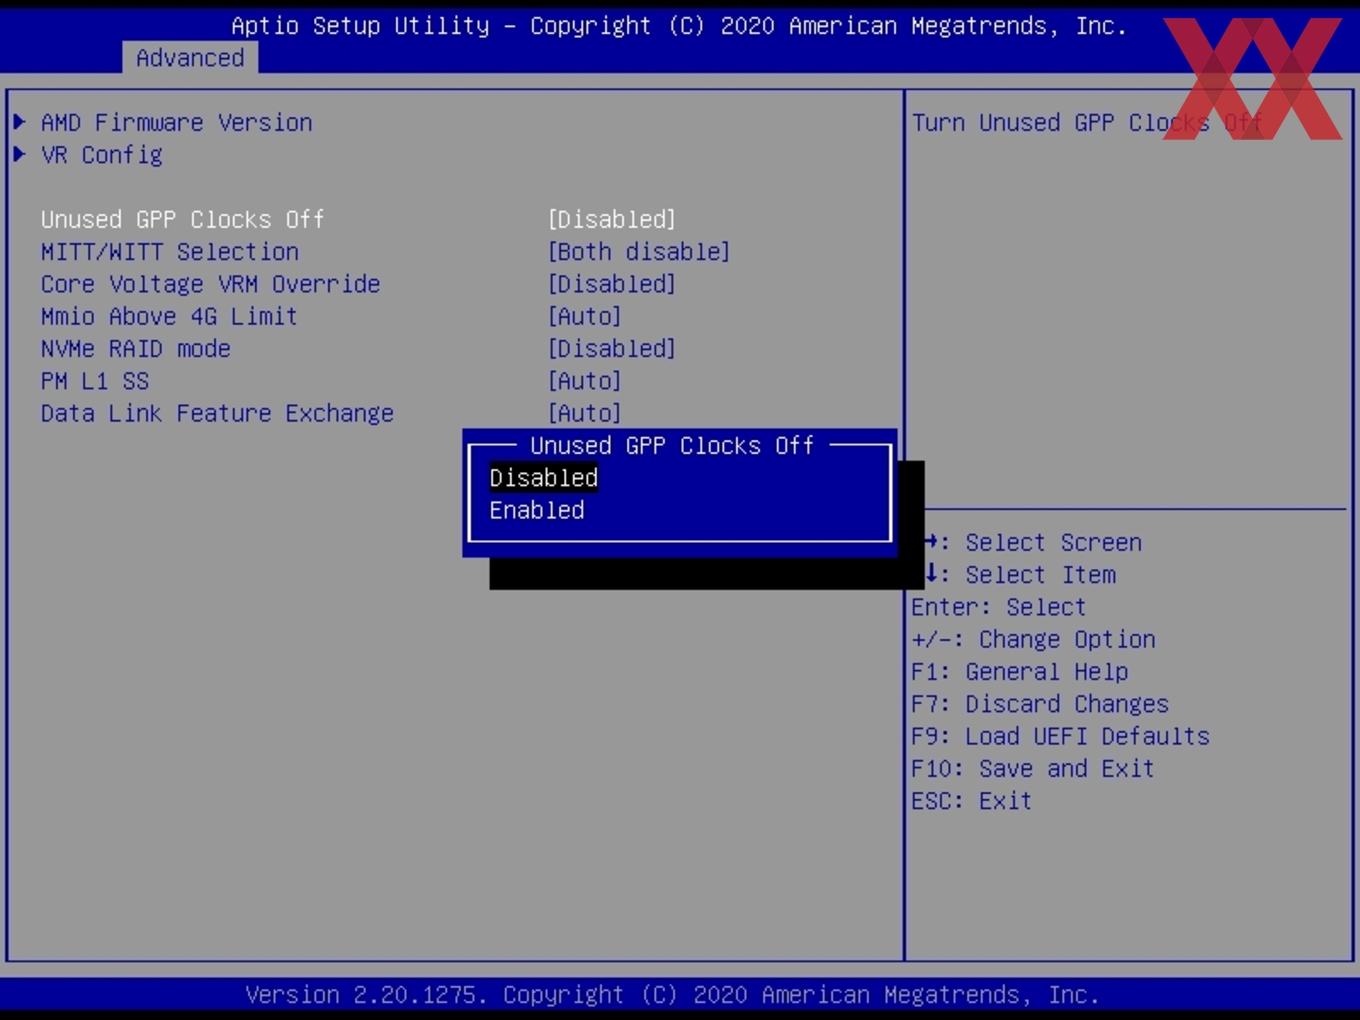Image resolution: width=1360 pixels, height=1020 pixels.
Task: Choose Enabled in the popup list
Action: coord(537,510)
